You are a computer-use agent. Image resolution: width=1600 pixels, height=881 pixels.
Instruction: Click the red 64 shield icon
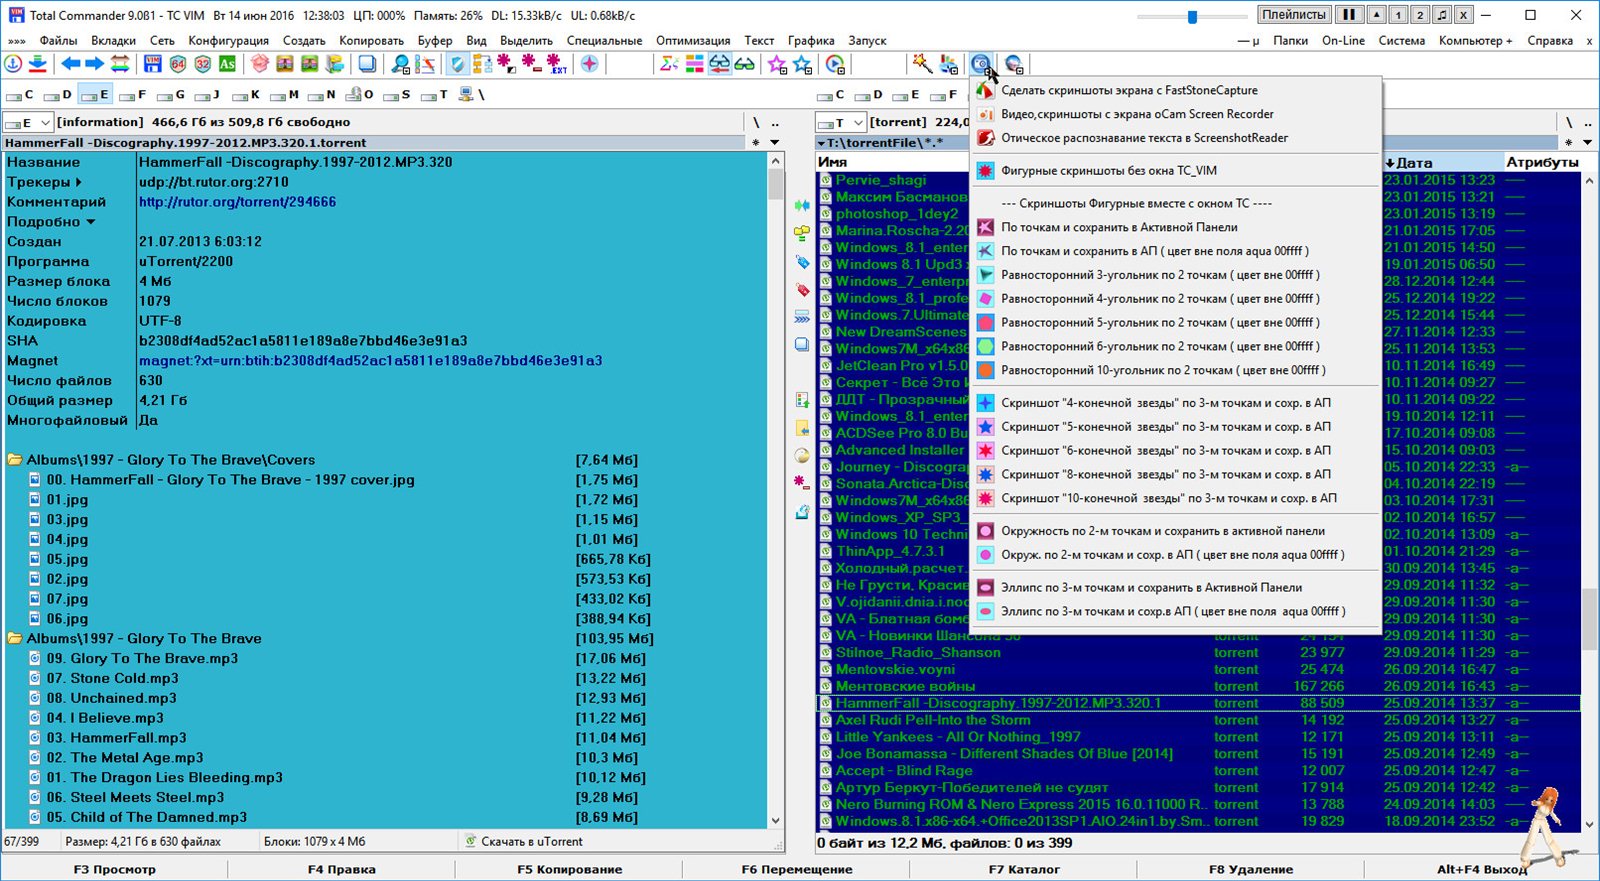[178, 64]
